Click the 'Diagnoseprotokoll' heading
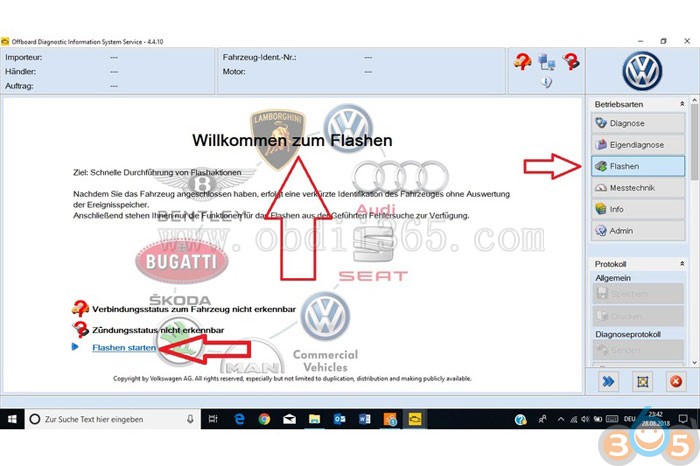Image resolution: width=700 pixels, height=466 pixels. pyautogui.click(x=628, y=334)
